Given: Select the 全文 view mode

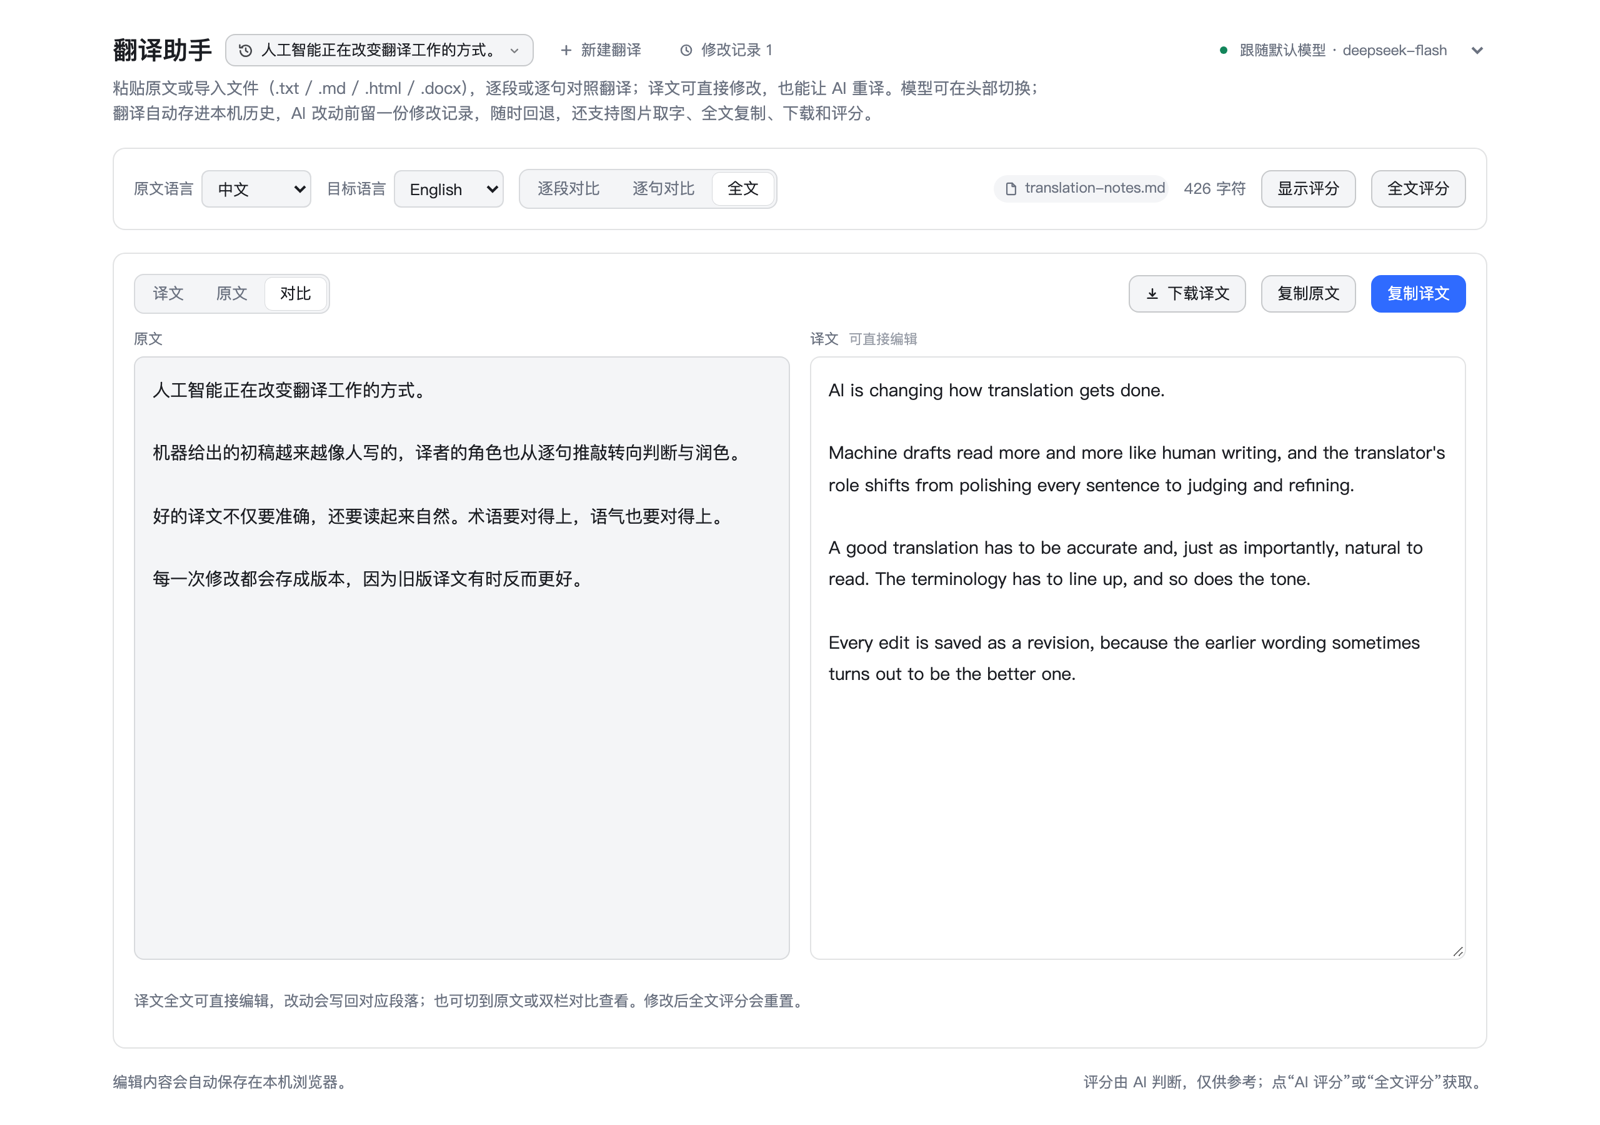Looking at the screenshot, I should 743,189.
